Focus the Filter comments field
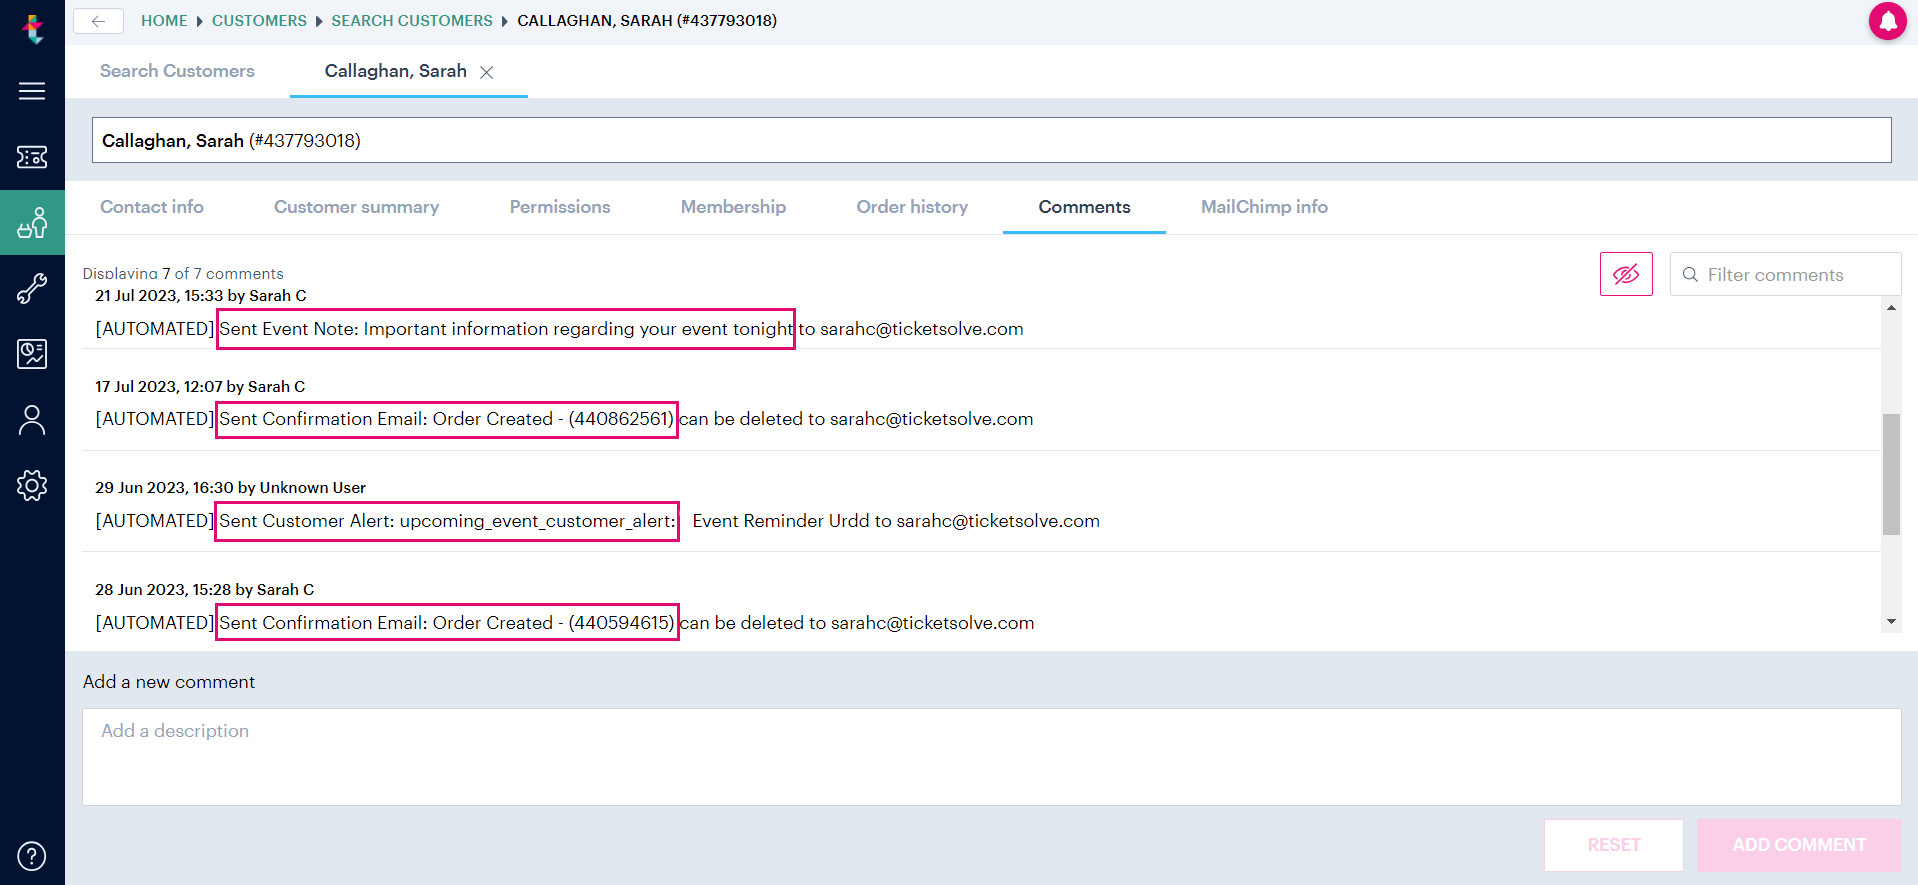This screenshot has height=885, width=1918. tap(1785, 274)
